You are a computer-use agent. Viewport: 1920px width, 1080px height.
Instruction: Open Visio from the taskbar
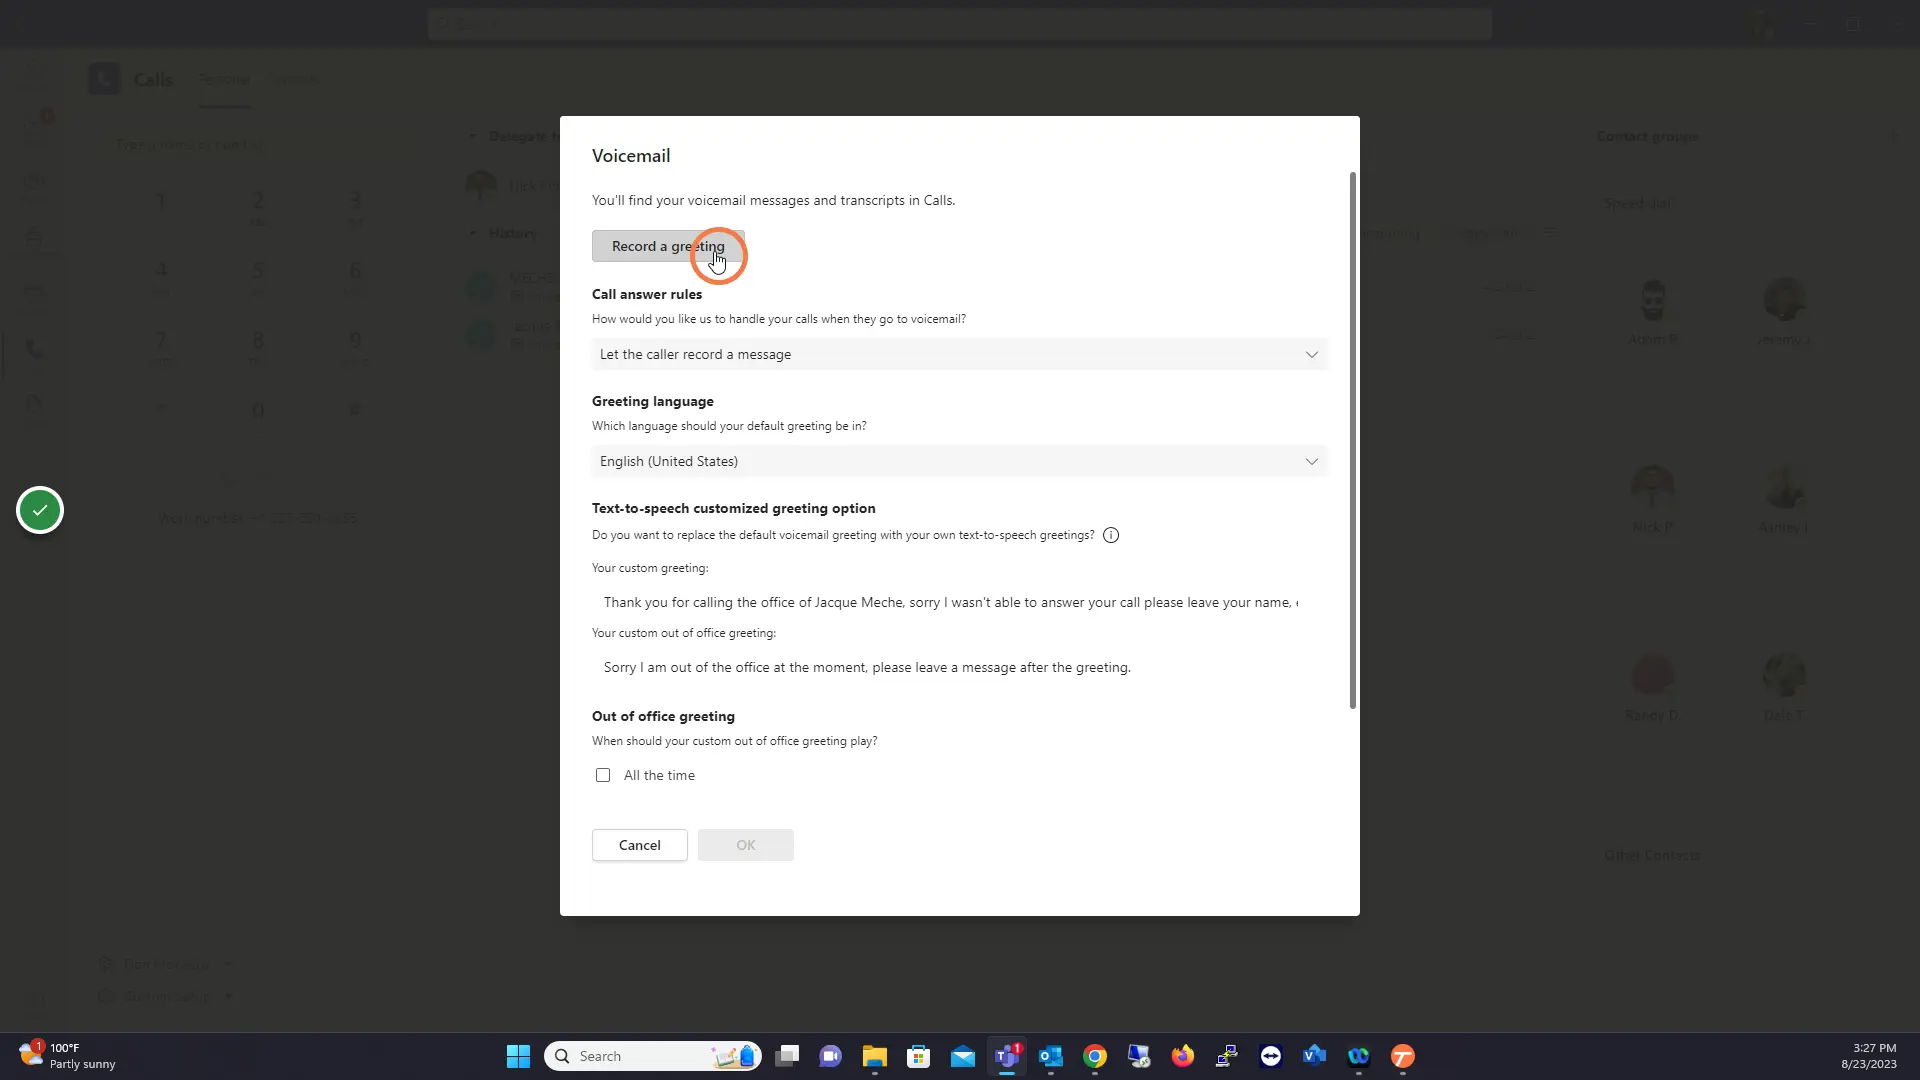click(1314, 1056)
